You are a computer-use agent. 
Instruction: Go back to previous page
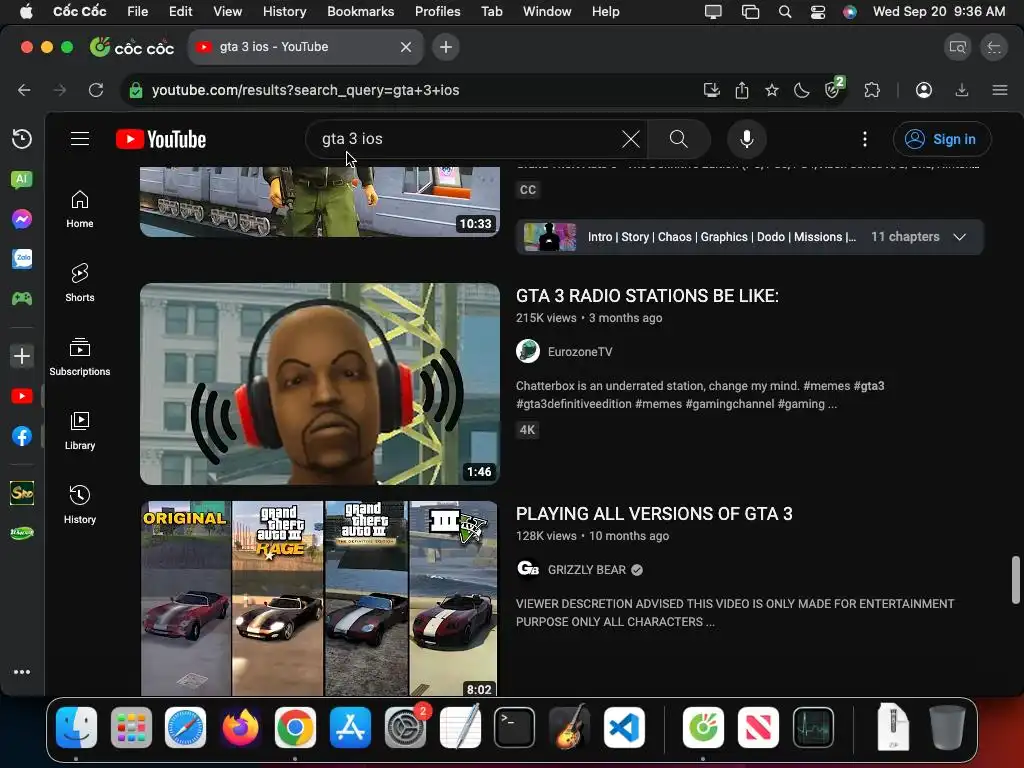tap(24, 90)
